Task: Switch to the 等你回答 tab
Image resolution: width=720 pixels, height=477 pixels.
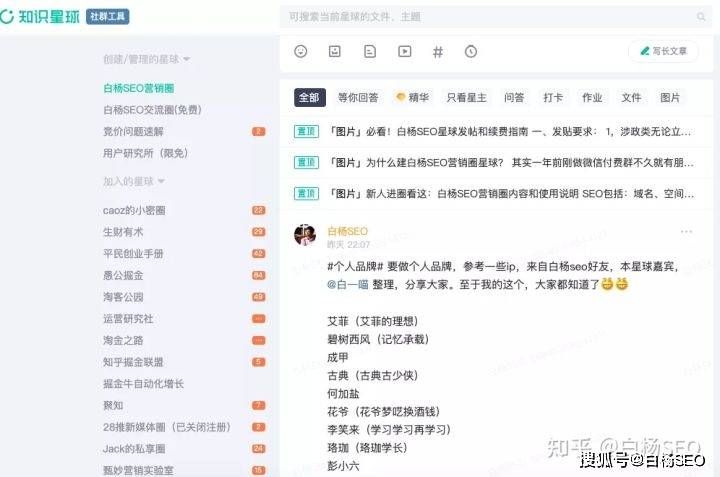Action: pos(358,98)
